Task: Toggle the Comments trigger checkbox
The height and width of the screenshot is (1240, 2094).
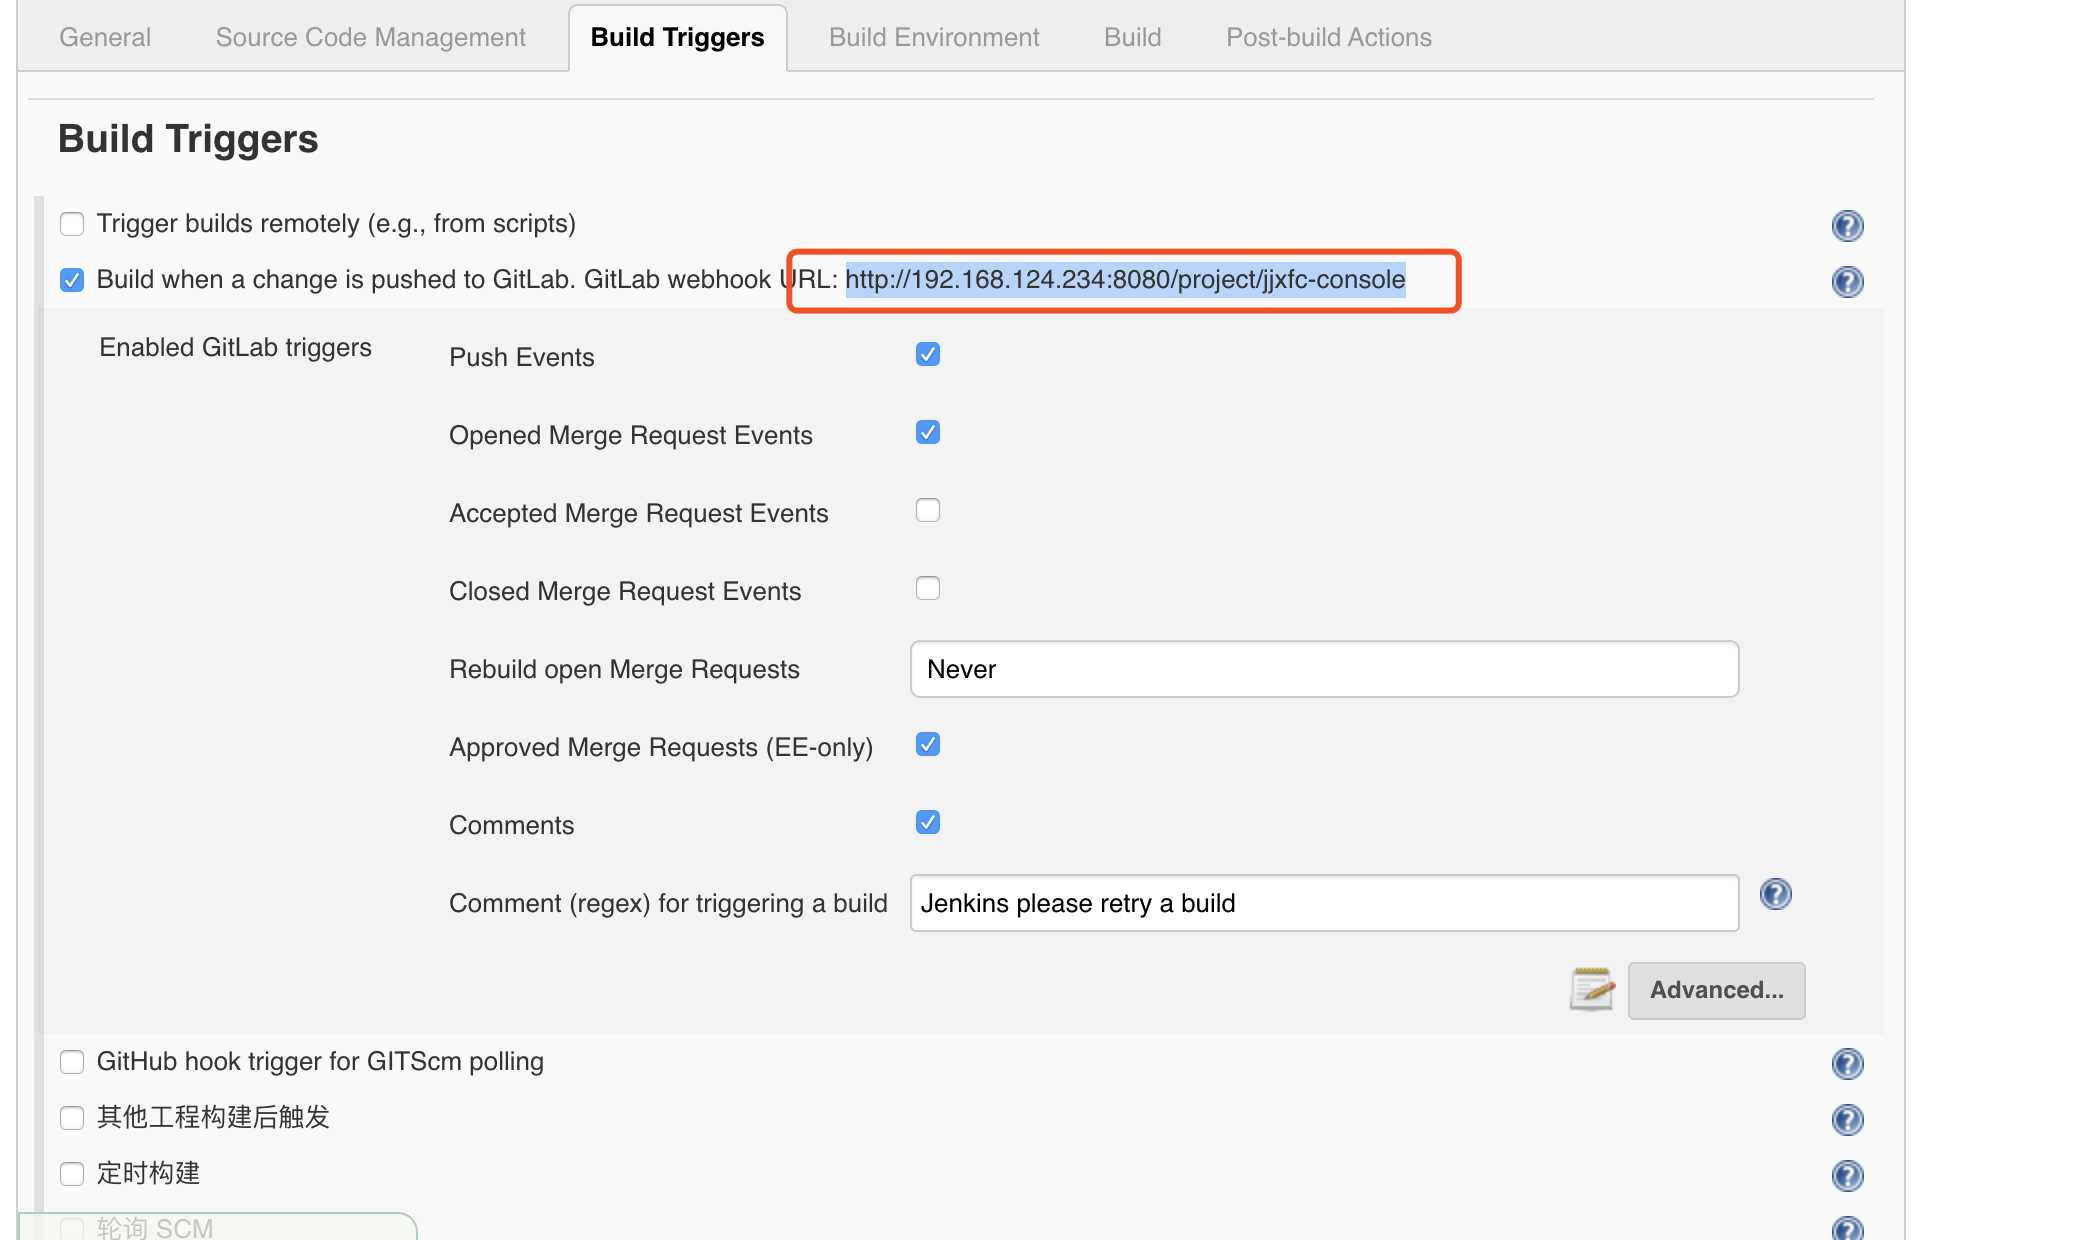Action: (x=928, y=822)
